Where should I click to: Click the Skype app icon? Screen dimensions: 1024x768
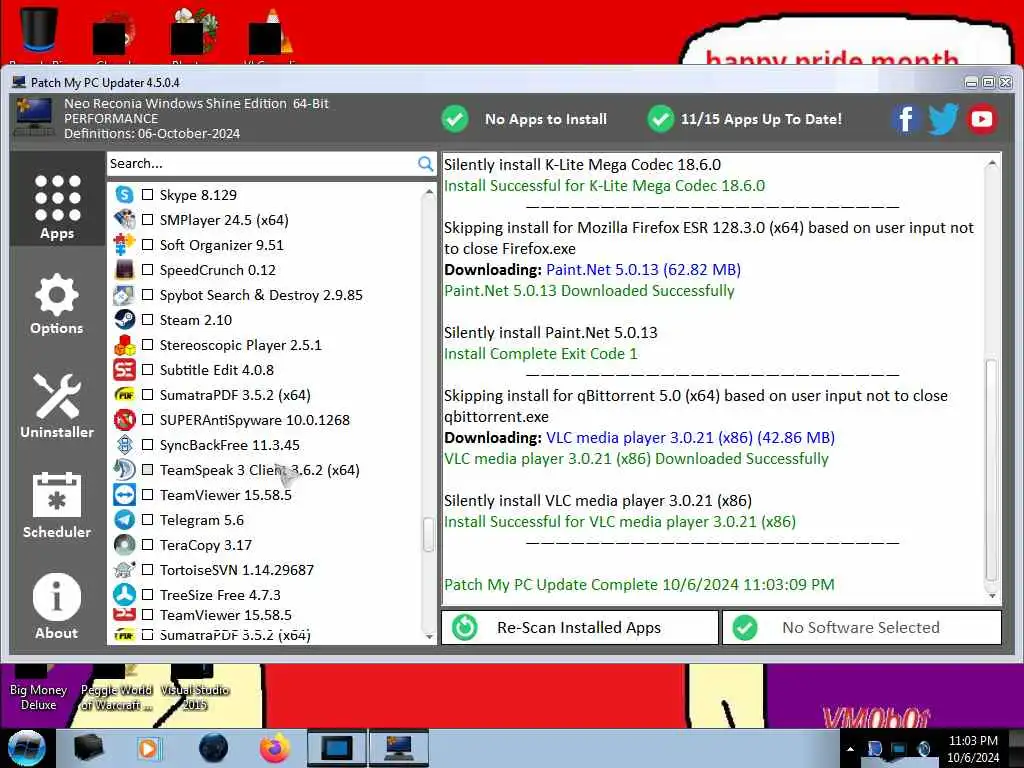124,195
